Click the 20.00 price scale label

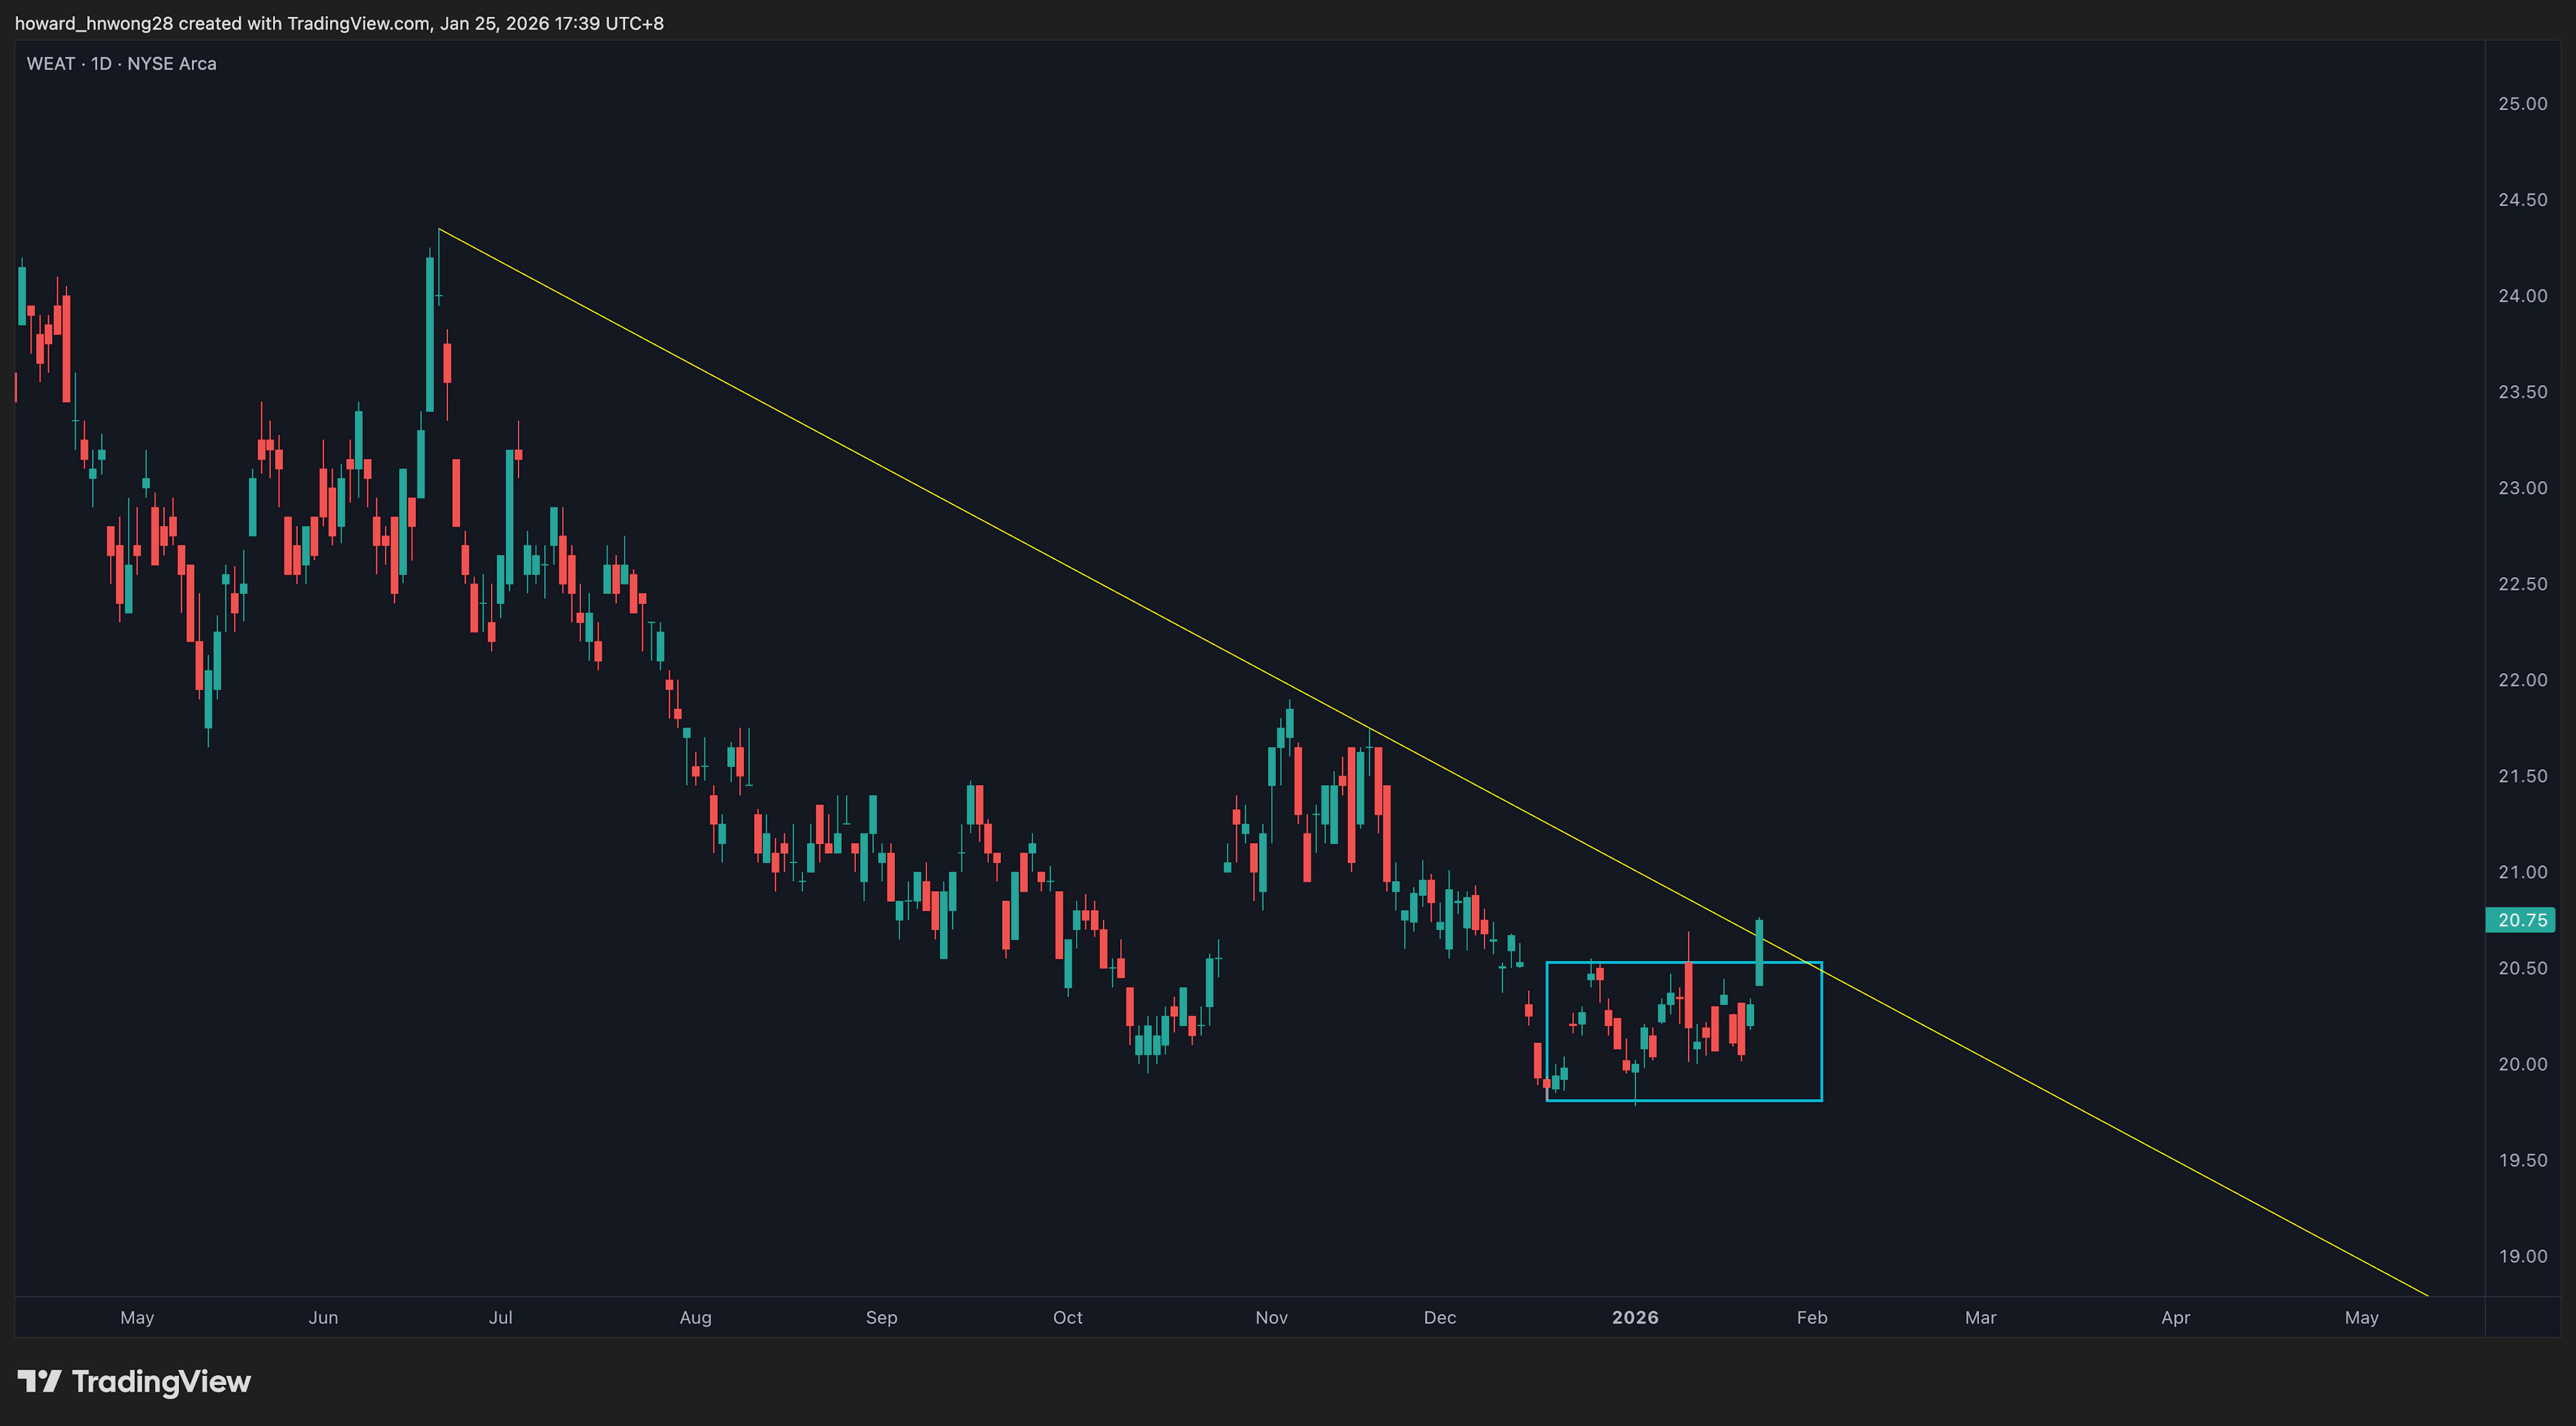(2522, 1064)
